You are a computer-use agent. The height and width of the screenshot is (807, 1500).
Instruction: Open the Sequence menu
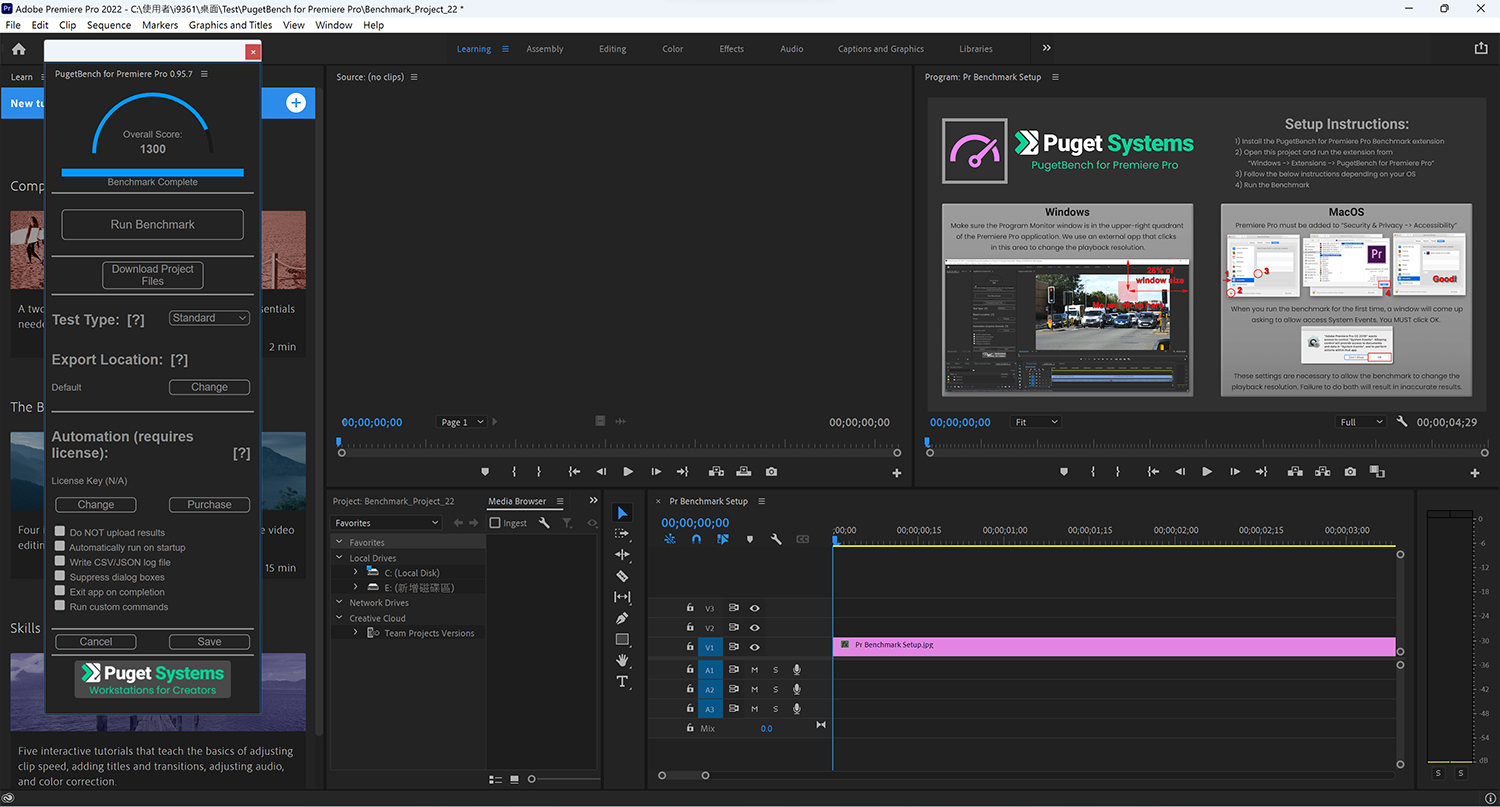[x=109, y=25]
